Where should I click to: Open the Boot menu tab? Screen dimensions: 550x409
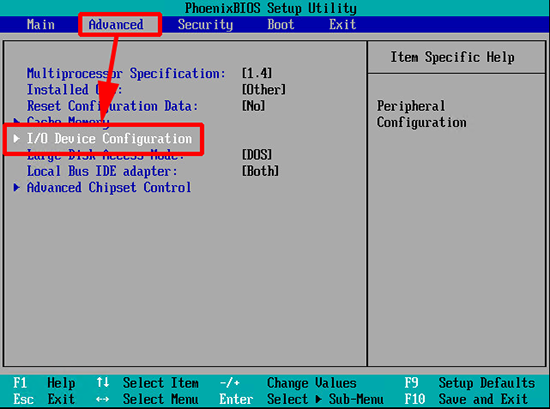coord(281,25)
